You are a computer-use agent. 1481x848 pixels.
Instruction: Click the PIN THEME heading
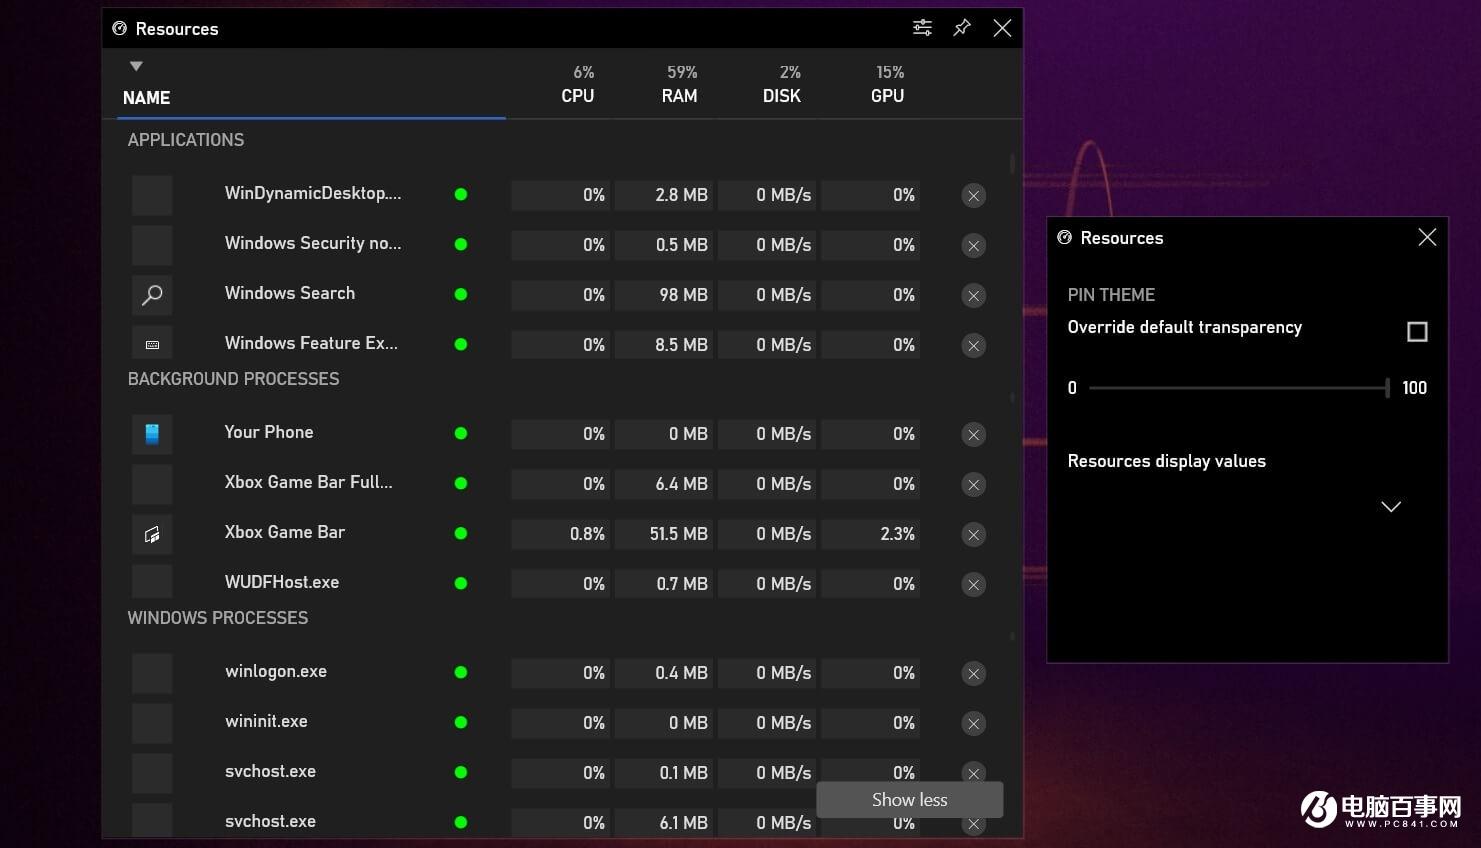tap(1111, 295)
